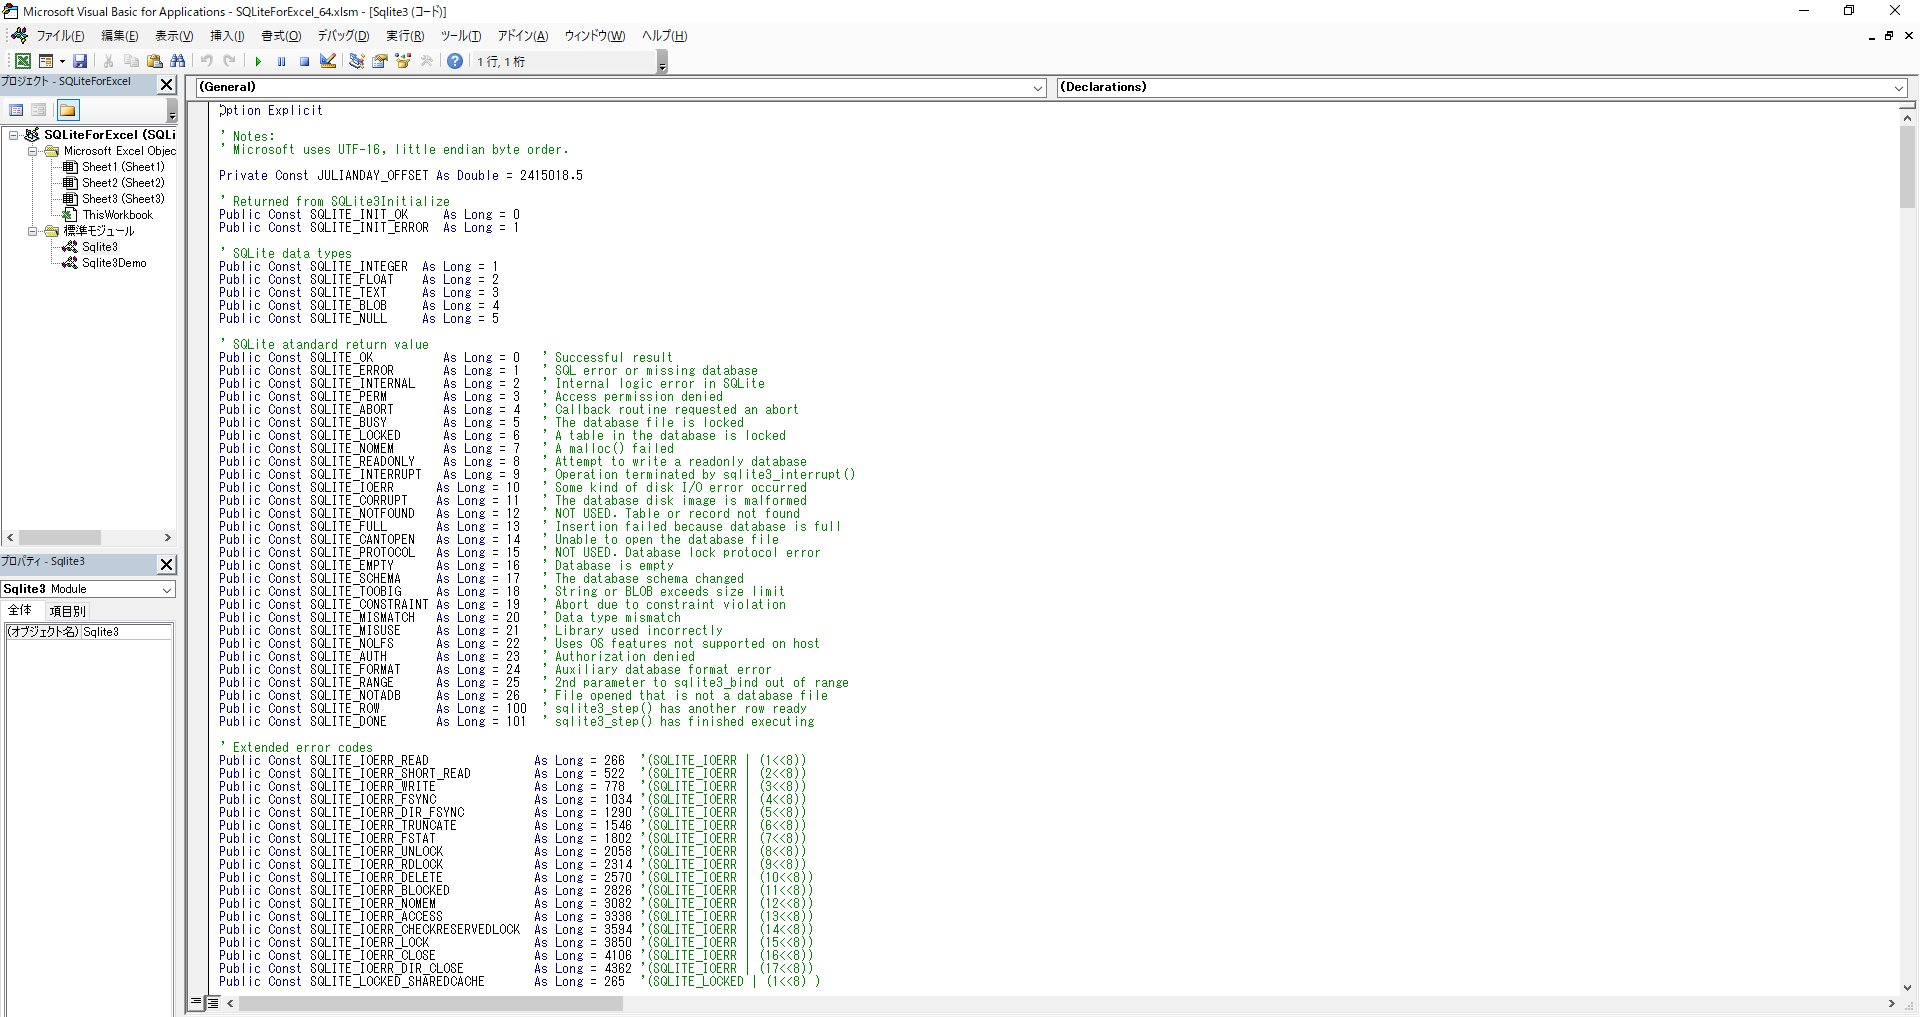Click the Redo arrow icon
The width and height of the screenshot is (1920, 1017).
pos(230,61)
